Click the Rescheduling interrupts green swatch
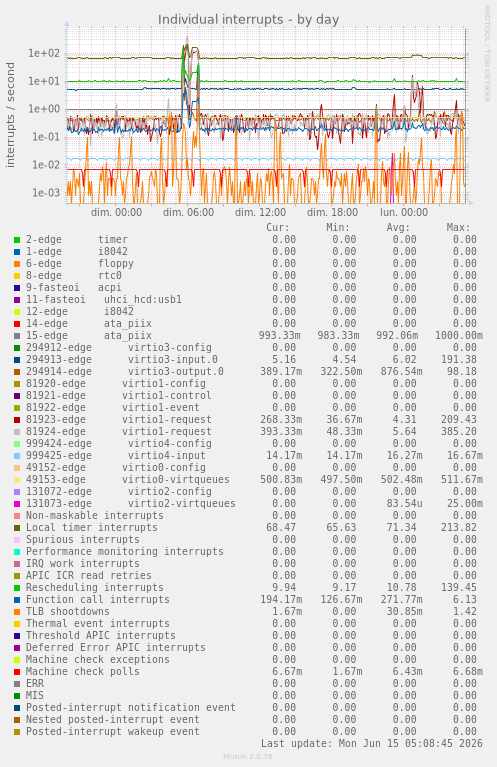This screenshot has height=767, width=497. (17, 588)
